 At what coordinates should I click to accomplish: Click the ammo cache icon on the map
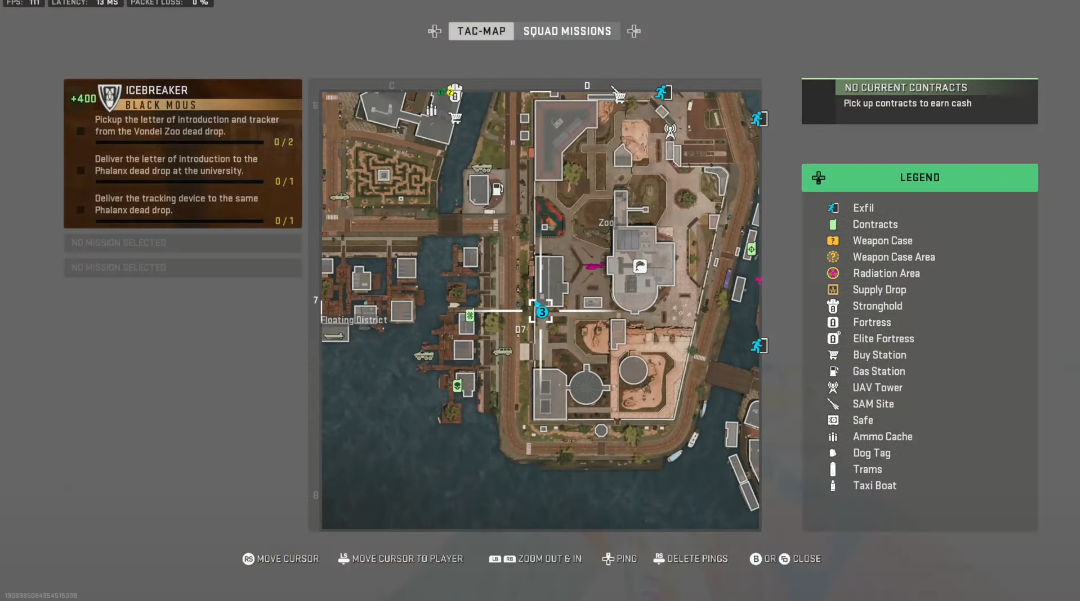click(x=431, y=110)
